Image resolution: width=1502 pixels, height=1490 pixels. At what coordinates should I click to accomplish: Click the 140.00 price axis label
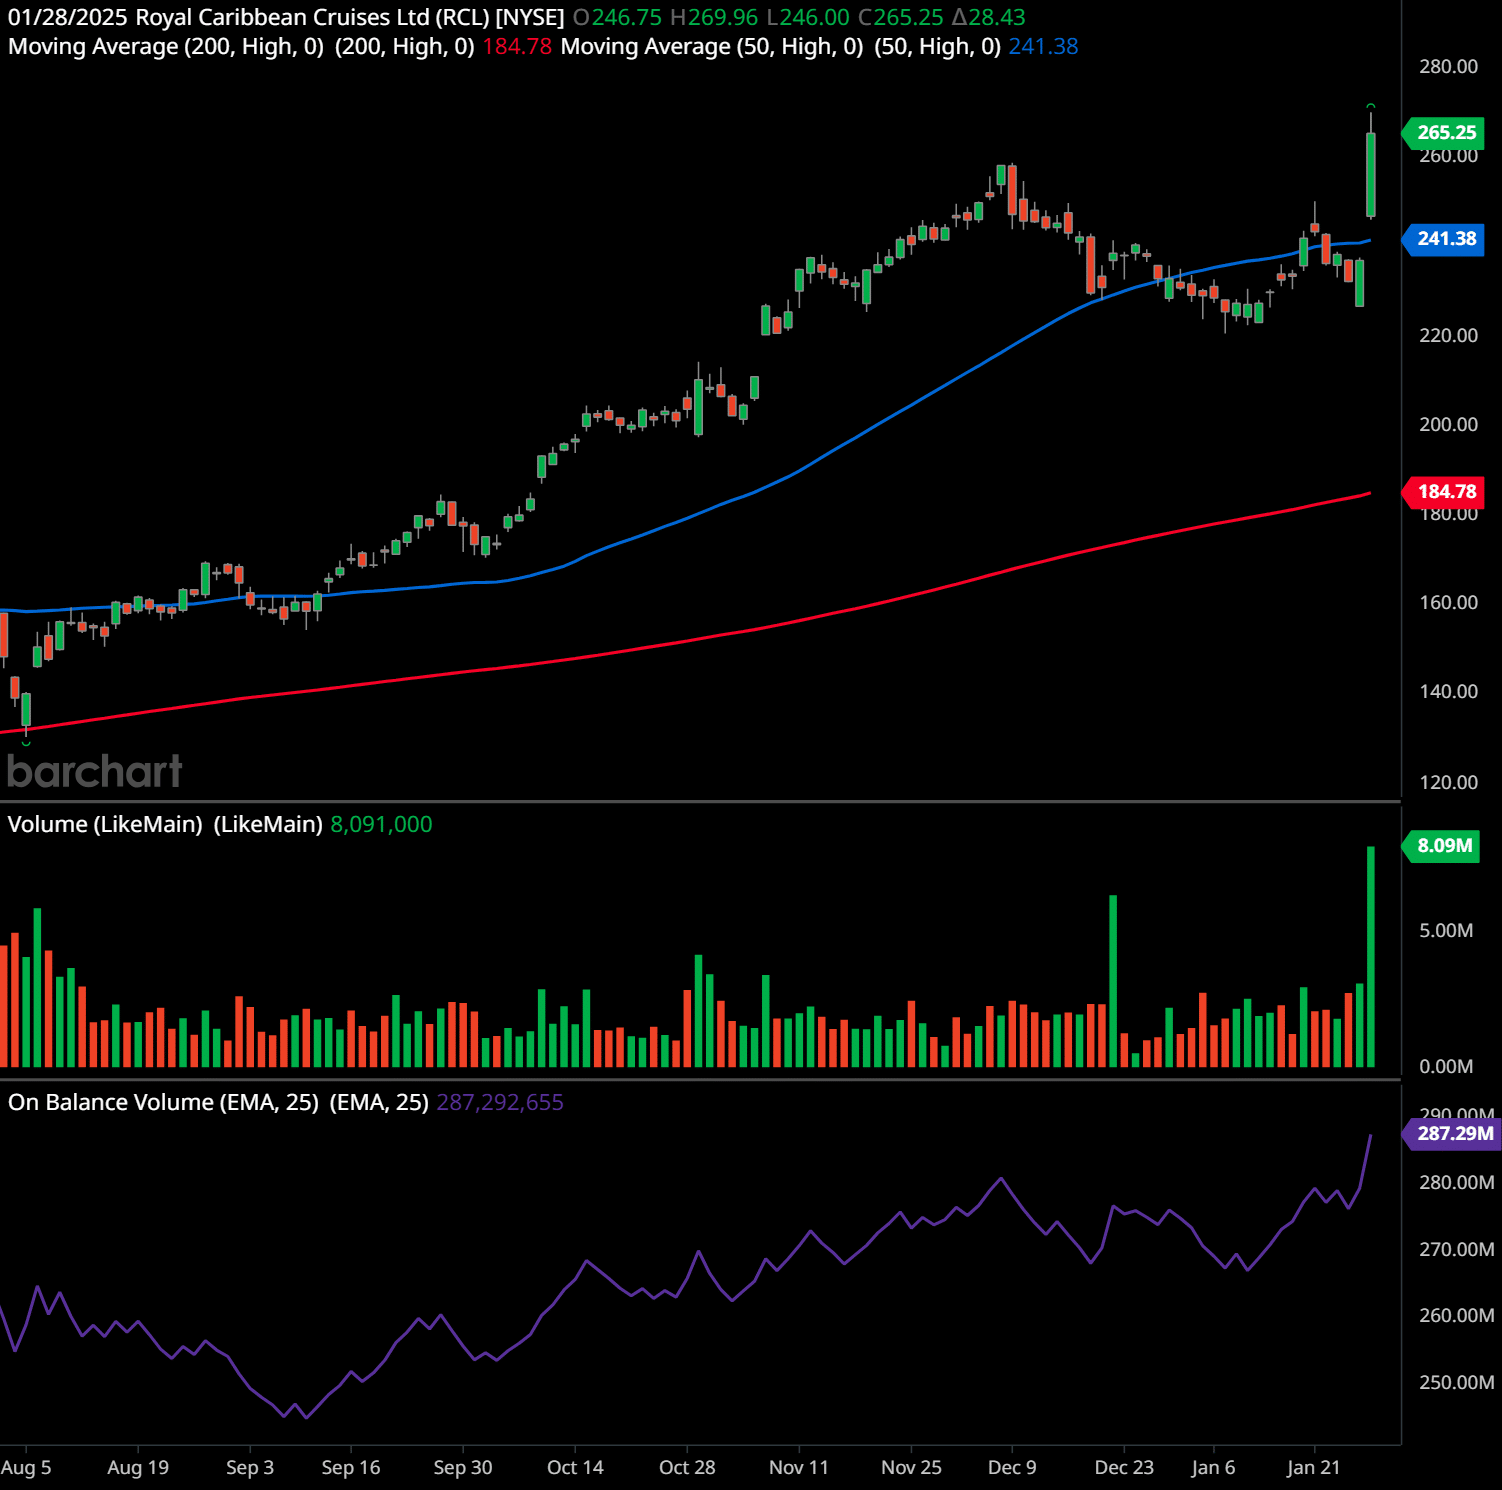tap(1448, 692)
